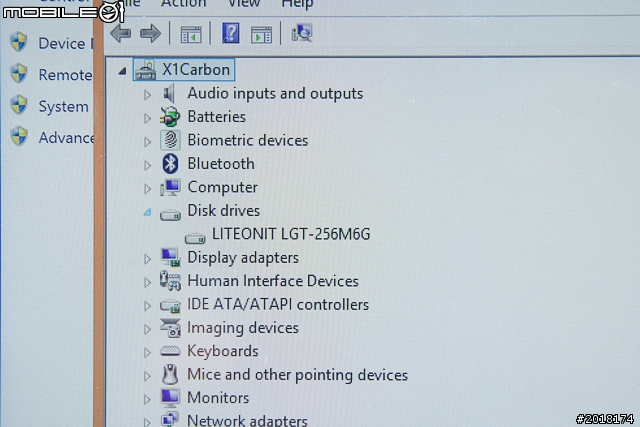
Task: Click the Back arrow toolbar icon
Action: click(x=121, y=33)
